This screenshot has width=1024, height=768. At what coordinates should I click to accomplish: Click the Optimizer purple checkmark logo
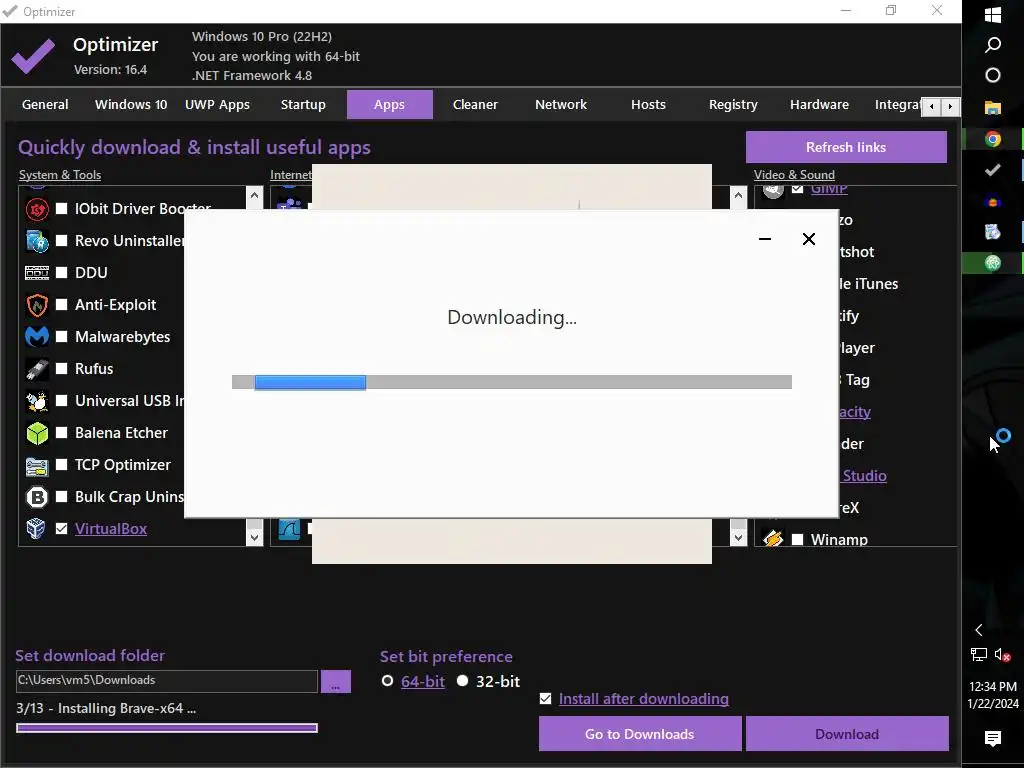click(33, 56)
